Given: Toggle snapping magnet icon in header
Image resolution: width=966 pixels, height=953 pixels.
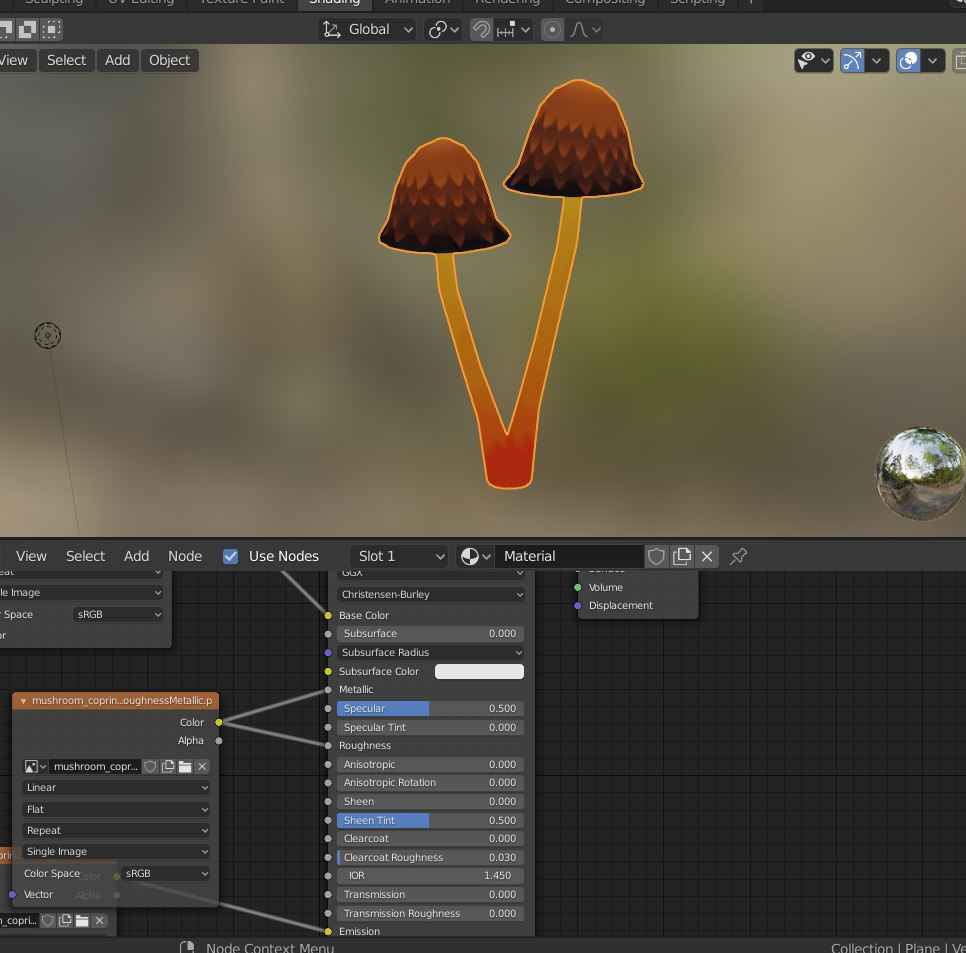Looking at the screenshot, I should 481,30.
